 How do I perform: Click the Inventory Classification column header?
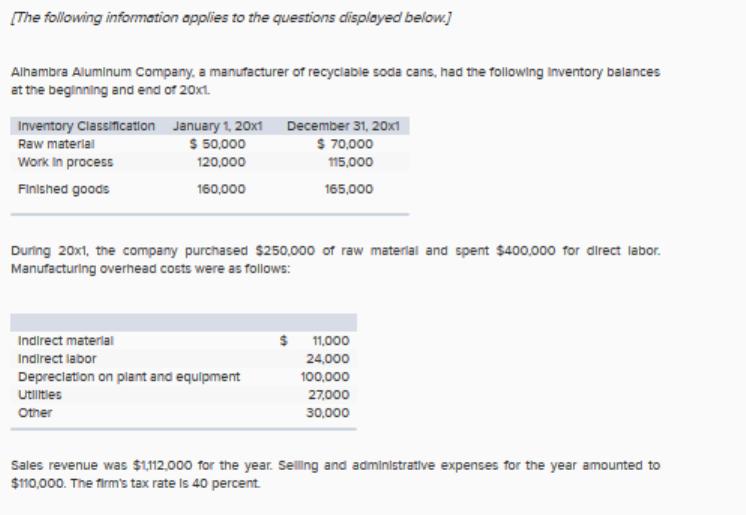pos(86,126)
